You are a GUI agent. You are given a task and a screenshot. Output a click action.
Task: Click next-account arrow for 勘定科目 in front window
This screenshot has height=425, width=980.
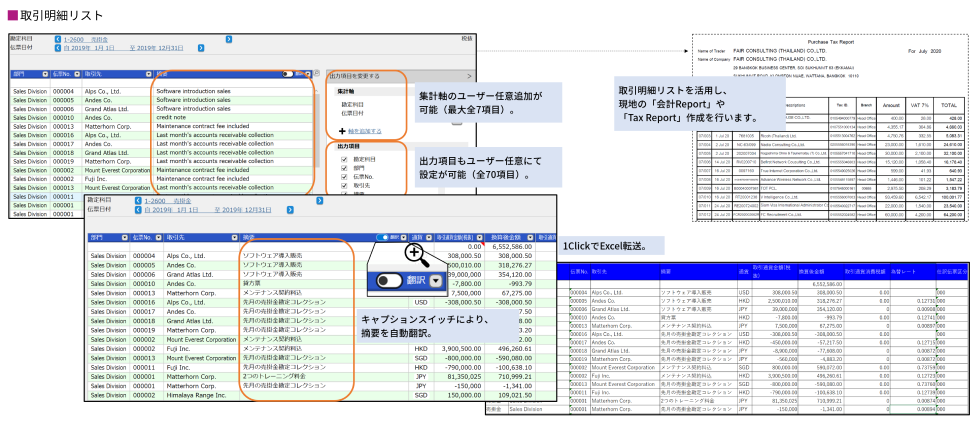[319, 201]
